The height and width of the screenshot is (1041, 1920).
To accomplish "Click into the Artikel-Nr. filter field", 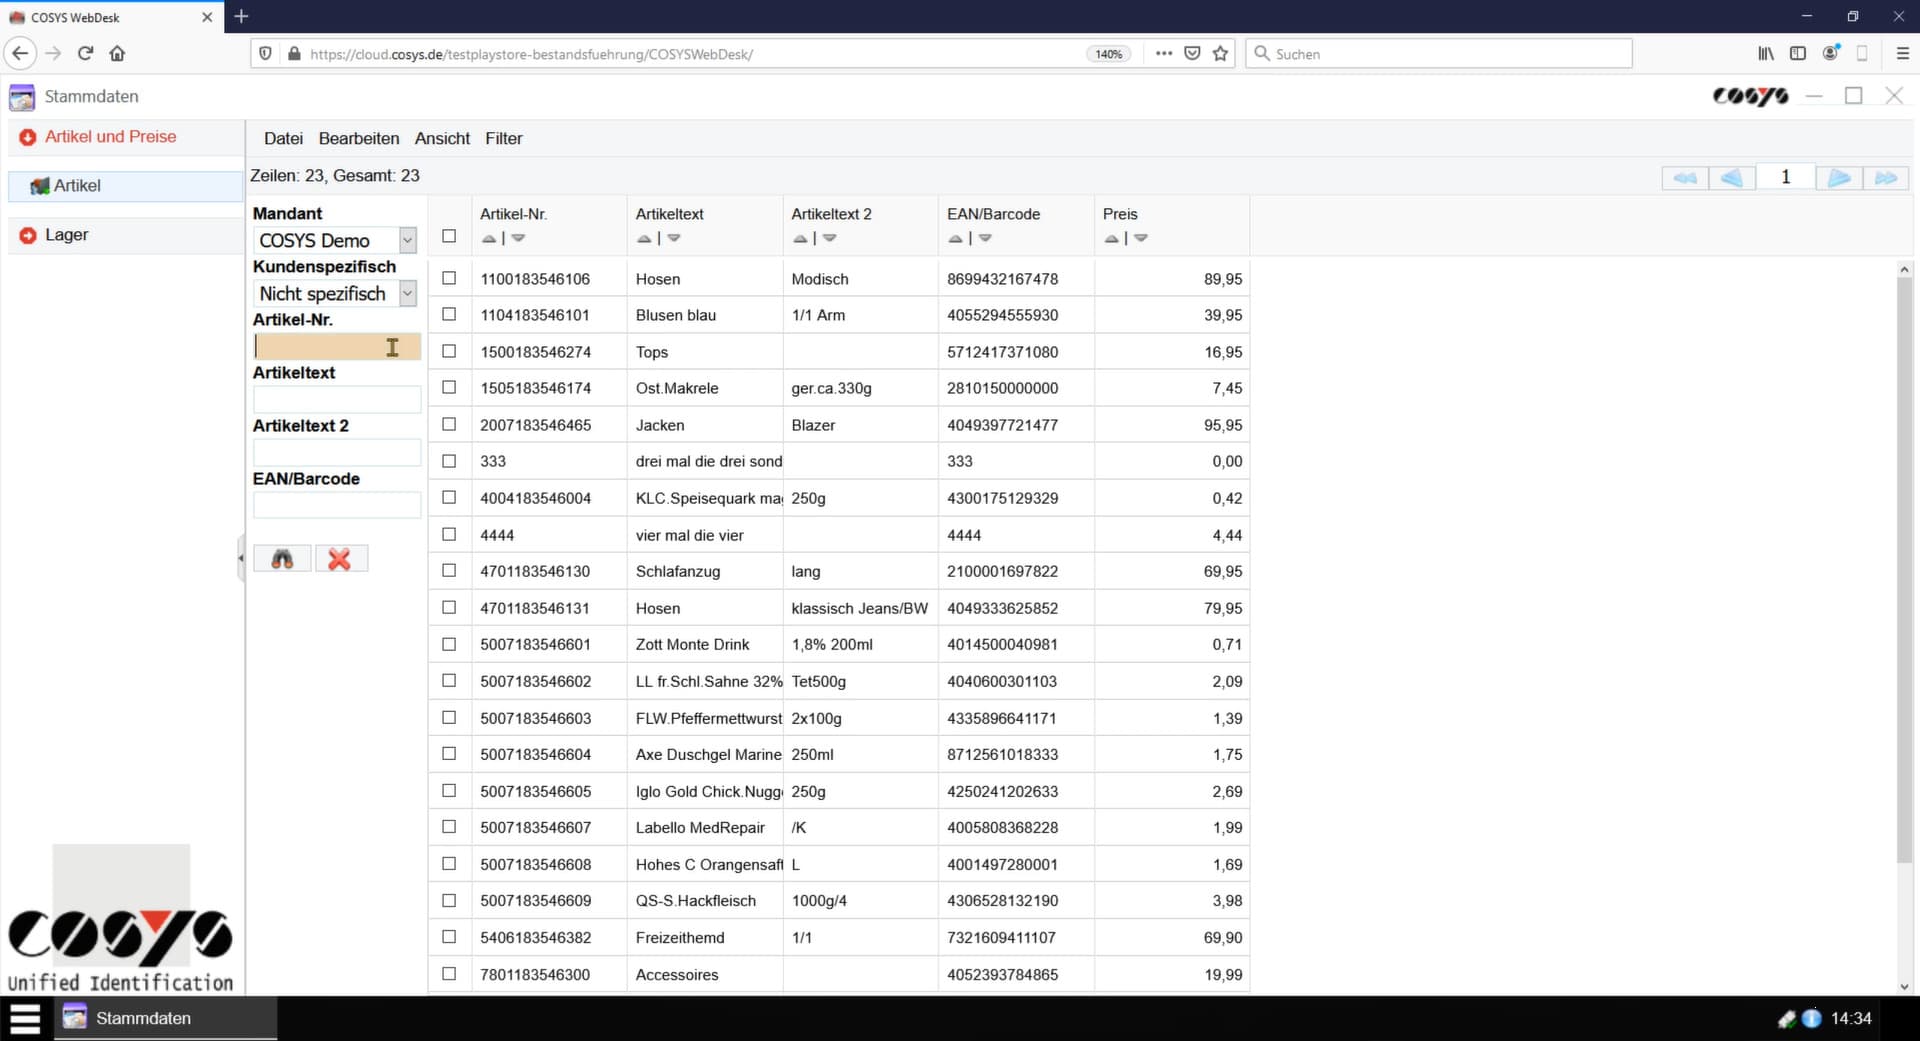I will tap(337, 347).
